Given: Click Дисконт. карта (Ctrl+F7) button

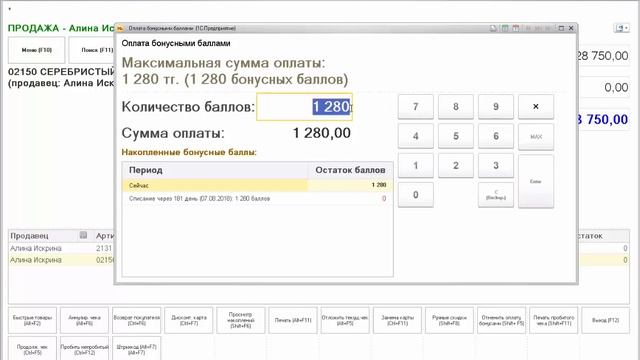Looking at the screenshot, I should click(x=189, y=320).
